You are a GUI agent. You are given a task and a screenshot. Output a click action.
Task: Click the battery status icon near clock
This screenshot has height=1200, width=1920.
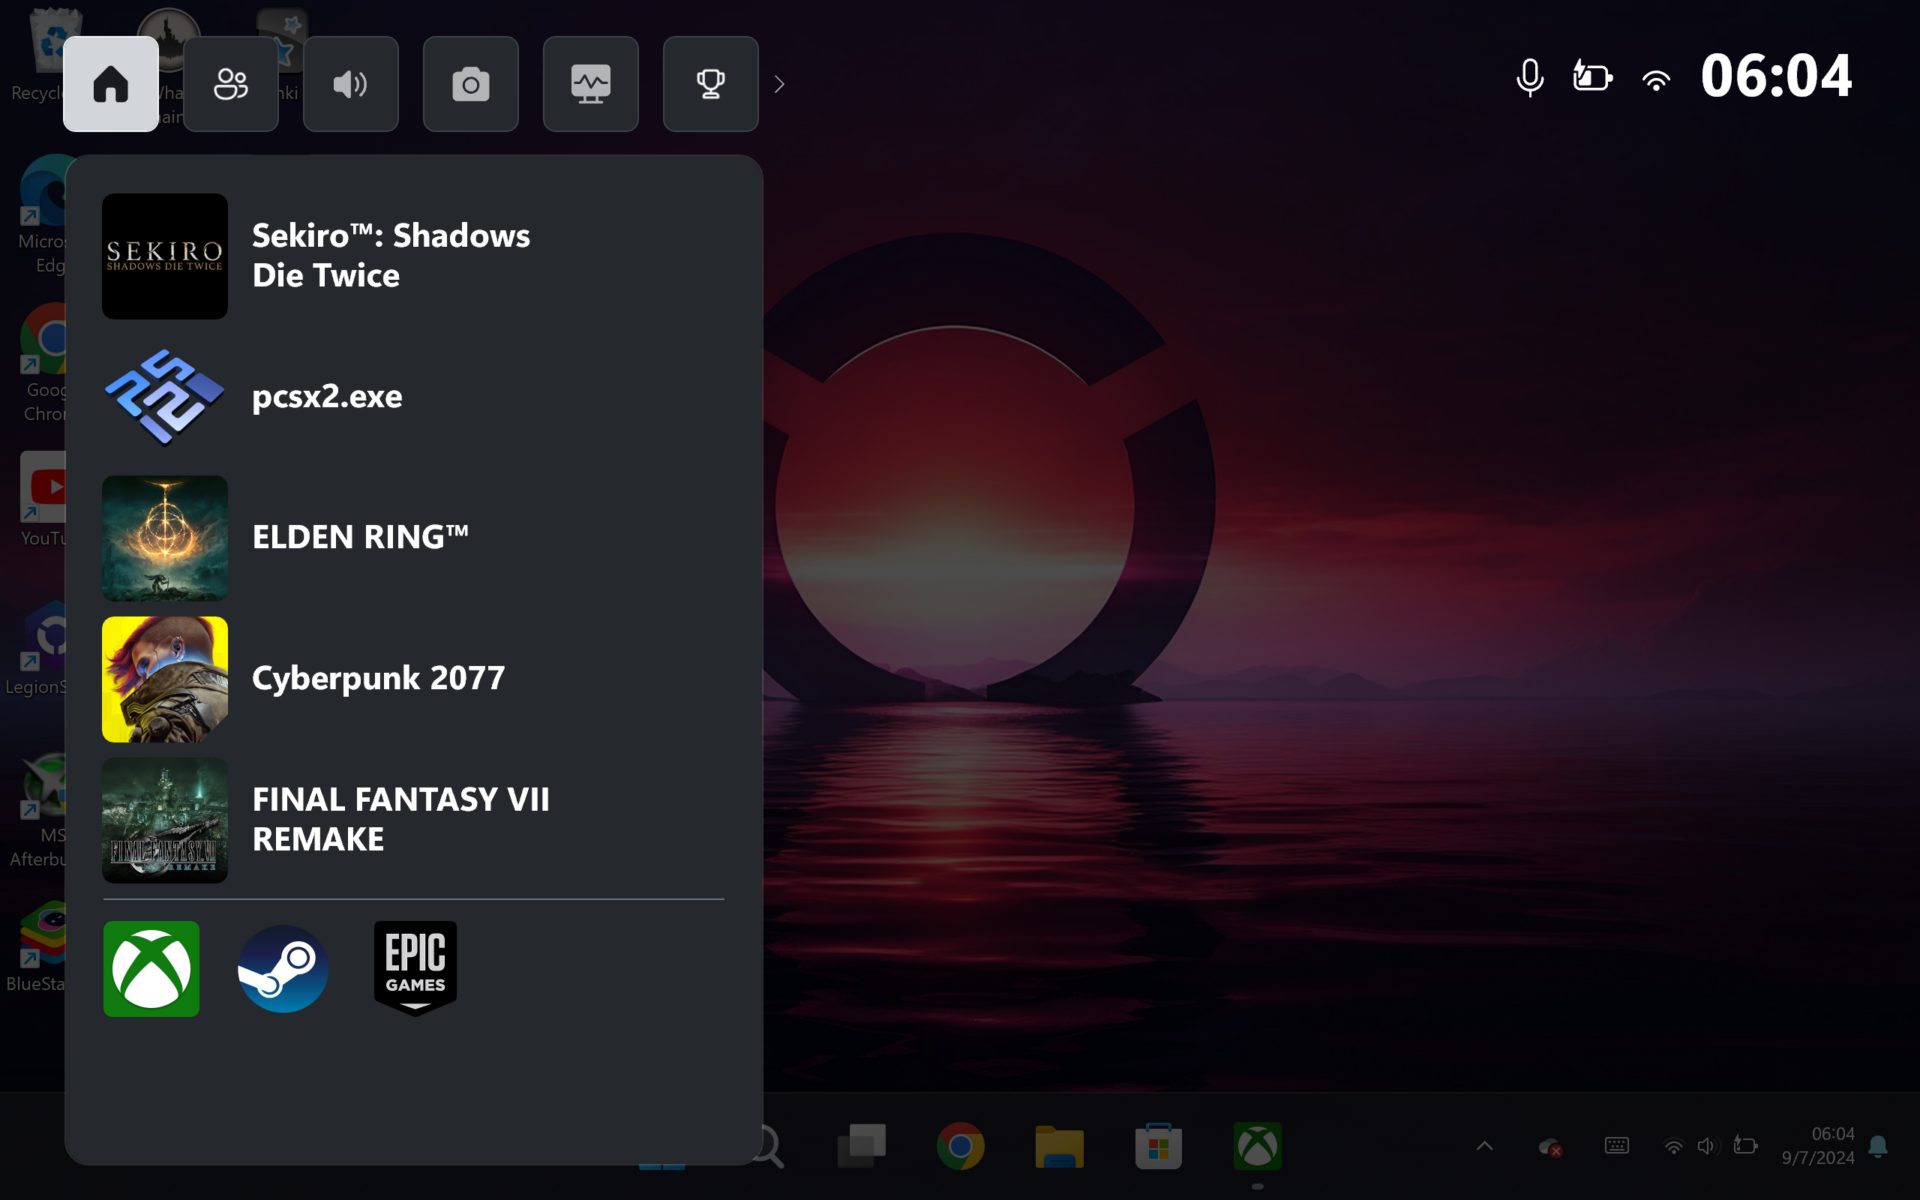1592,77
